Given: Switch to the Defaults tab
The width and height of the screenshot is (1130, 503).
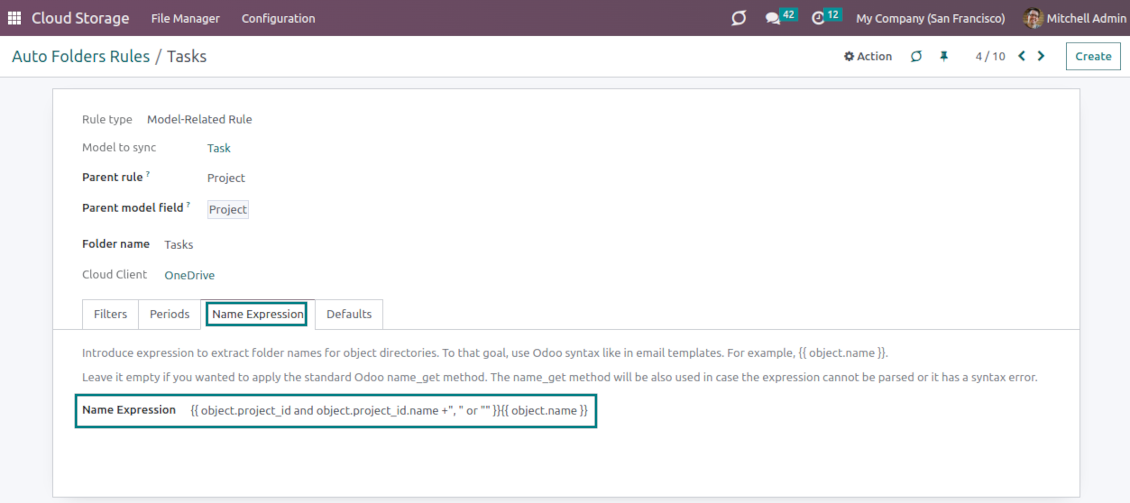Looking at the screenshot, I should click(x=349, y=314).
